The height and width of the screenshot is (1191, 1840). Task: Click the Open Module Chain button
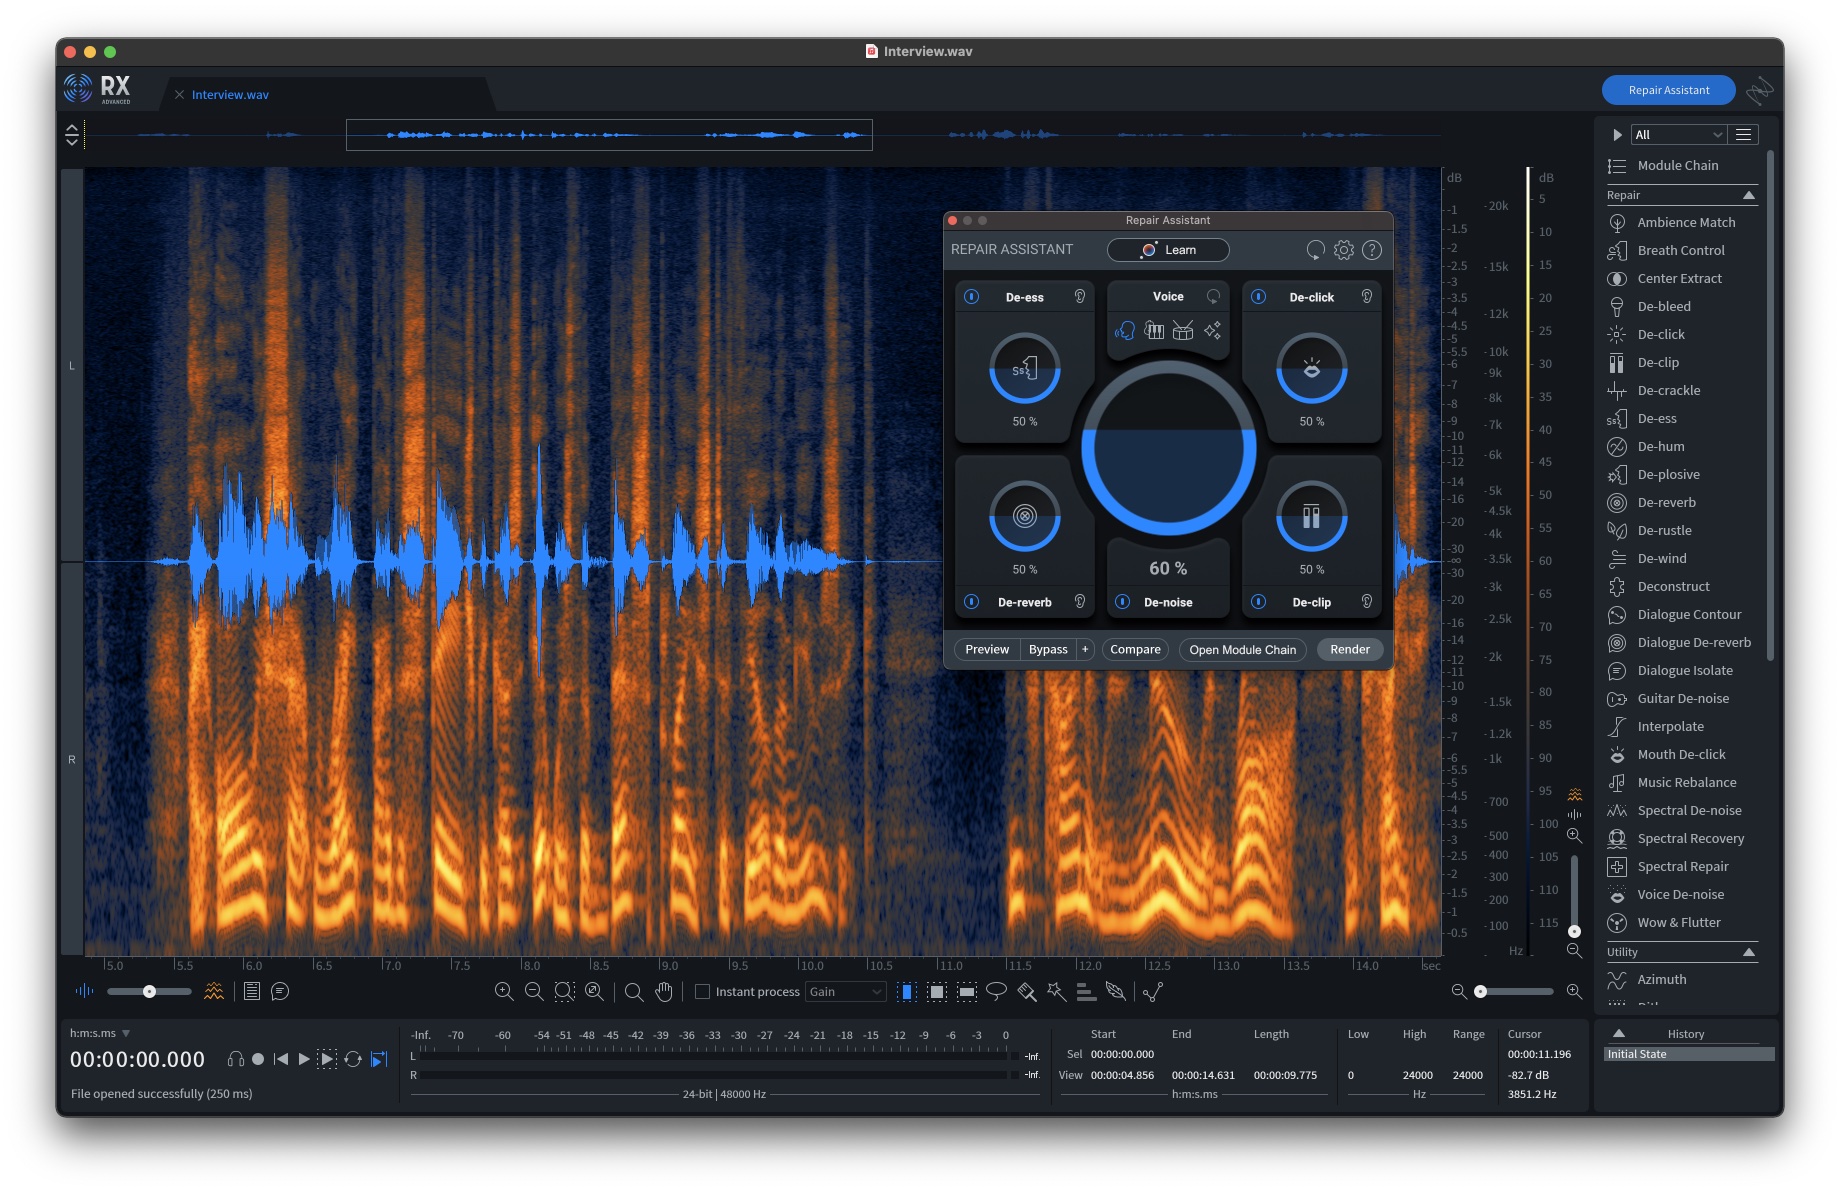point(1241,649)
